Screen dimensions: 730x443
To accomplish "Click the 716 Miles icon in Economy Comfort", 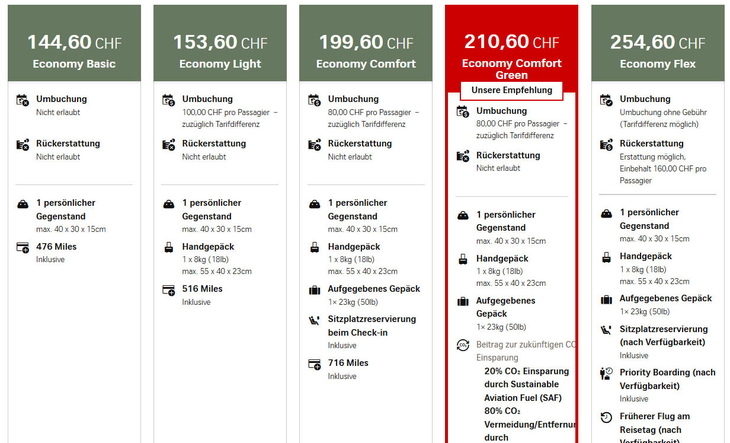I will (314, 364).
